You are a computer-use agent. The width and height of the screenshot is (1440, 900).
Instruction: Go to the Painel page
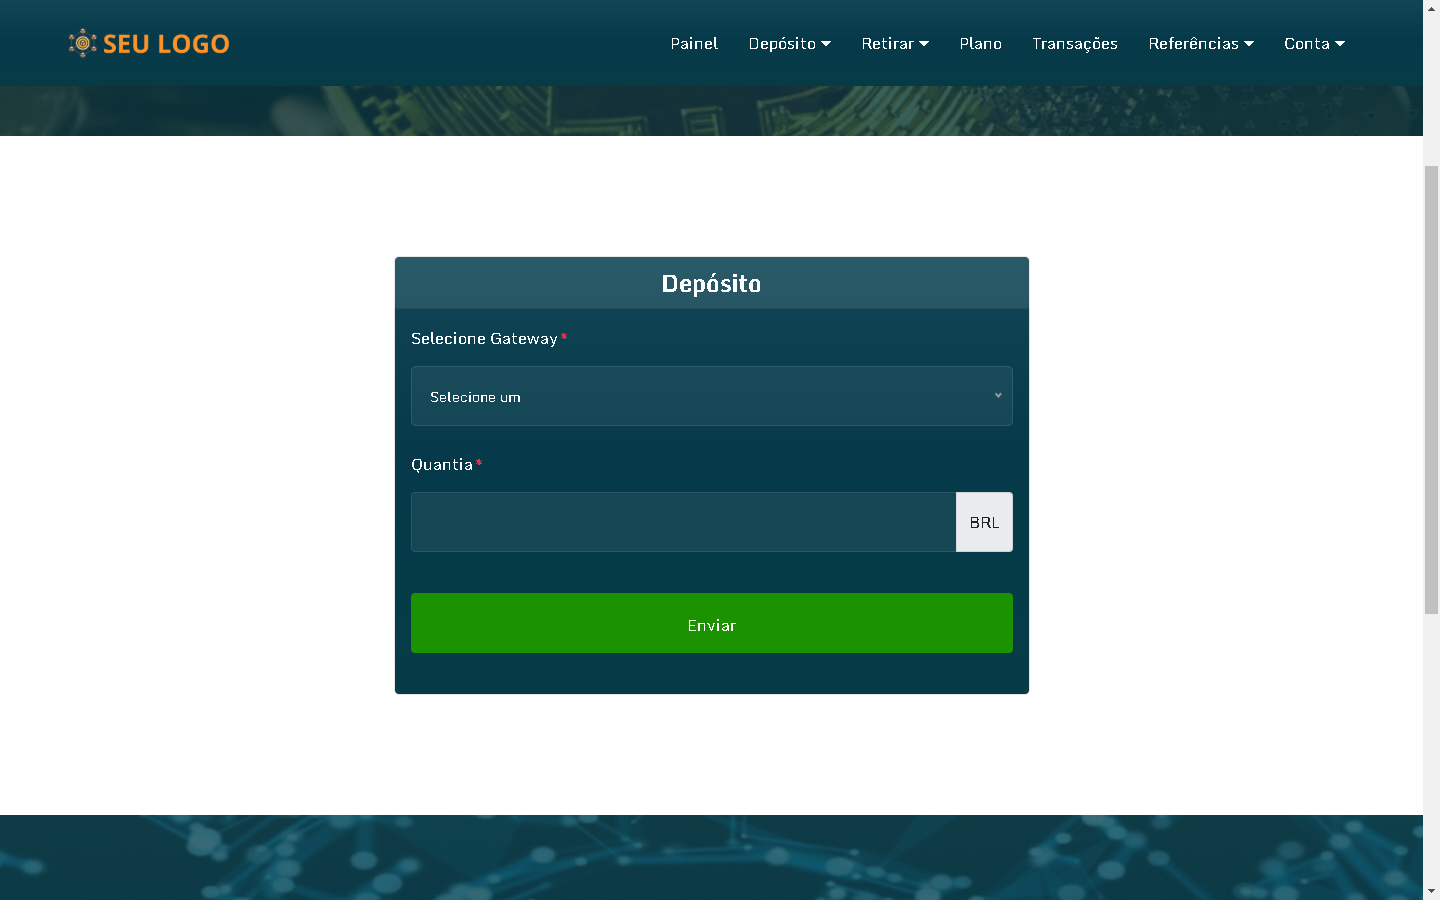point(694,44)
